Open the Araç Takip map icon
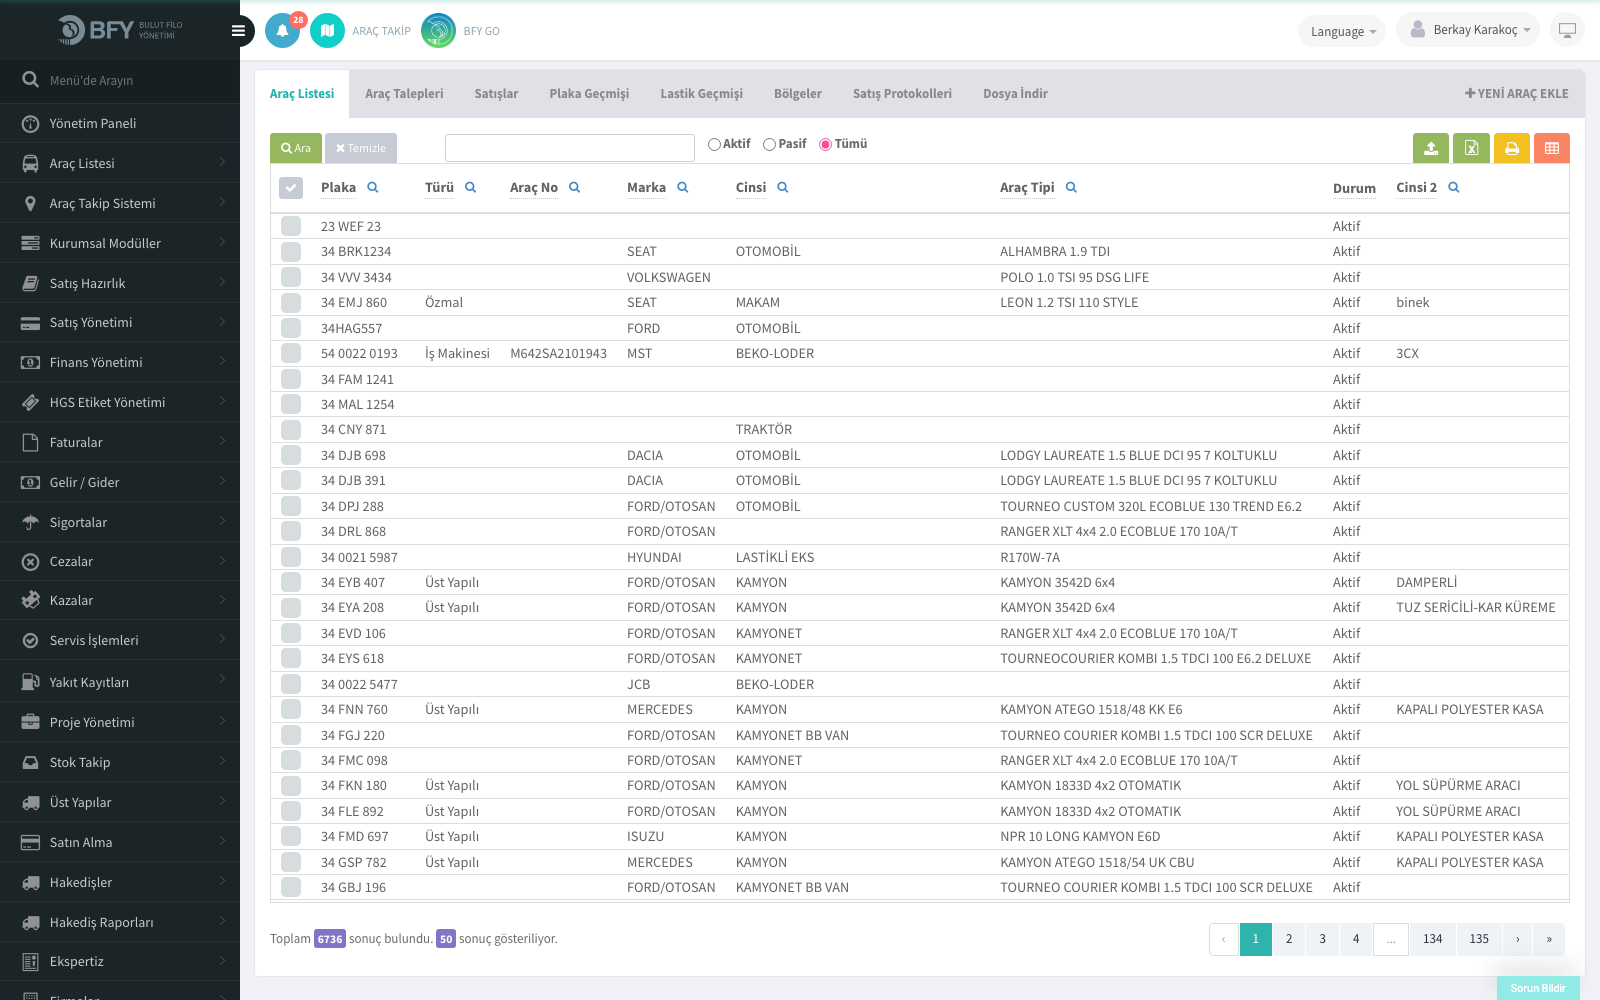The height and width of the screenshot is (1000, 1600). [x=327, y=31]
